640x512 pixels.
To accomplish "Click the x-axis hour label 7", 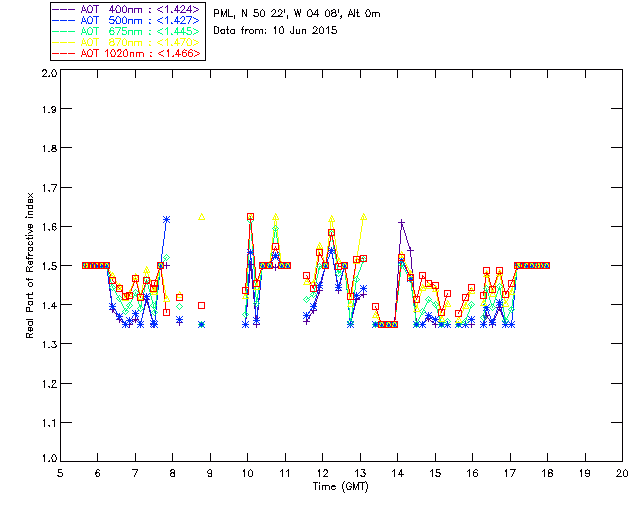I will tap(135, 473).
